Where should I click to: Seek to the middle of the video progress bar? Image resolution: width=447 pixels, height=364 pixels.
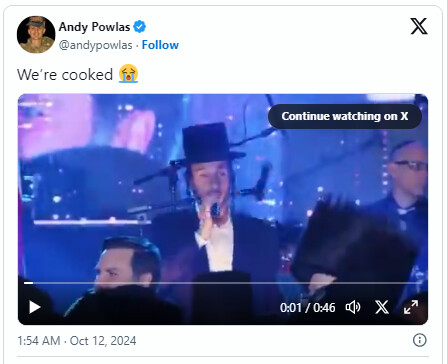click(x=223, y=283)
